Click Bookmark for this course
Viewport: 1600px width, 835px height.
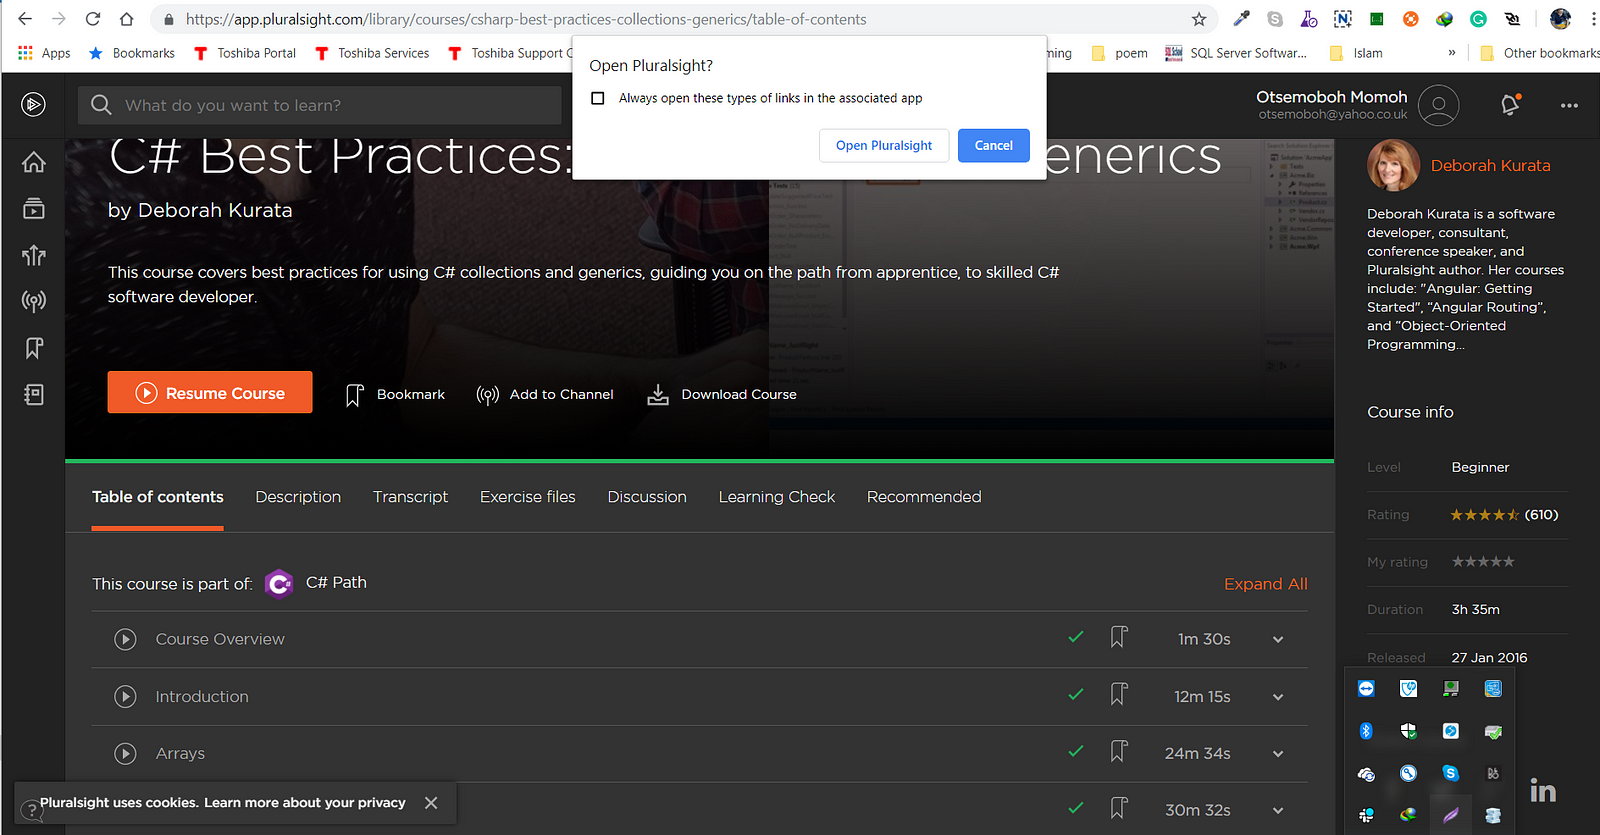pyautogui.click(x=395, y=394)
